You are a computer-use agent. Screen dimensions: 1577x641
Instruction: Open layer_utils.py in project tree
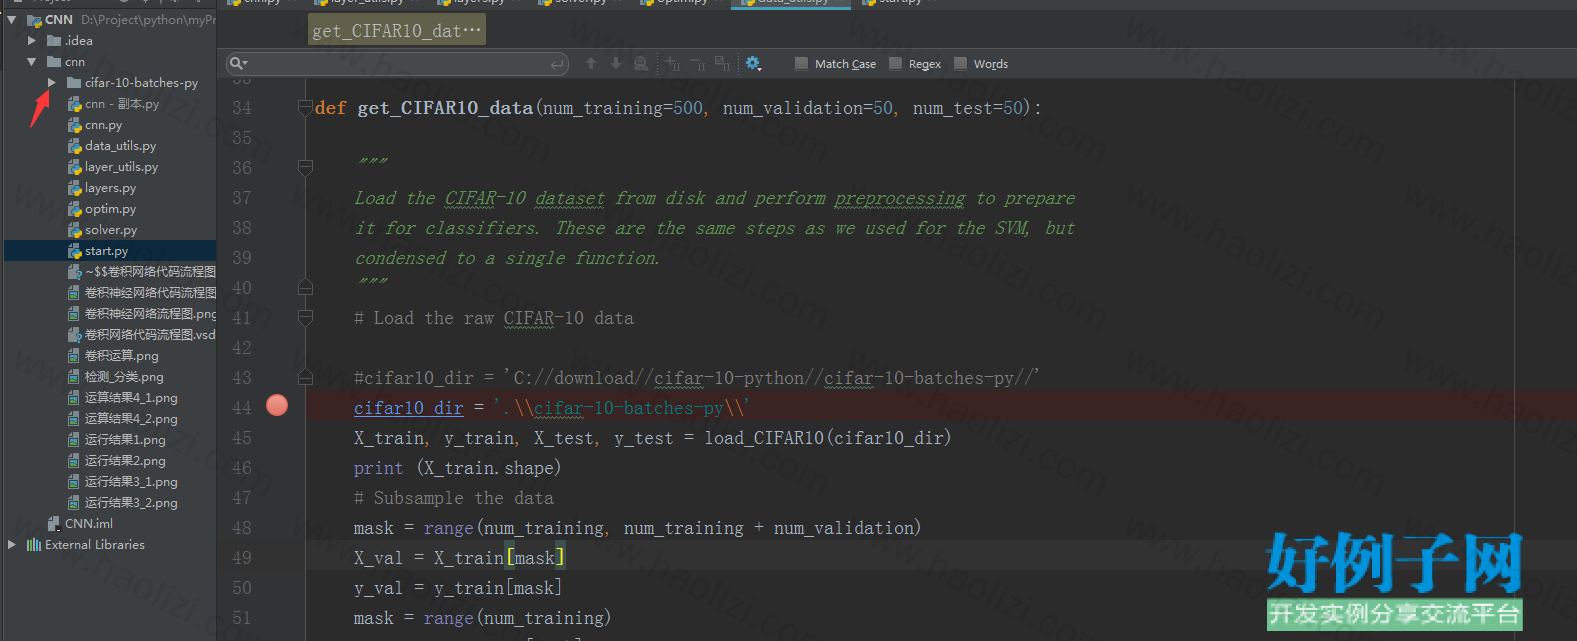121,167
